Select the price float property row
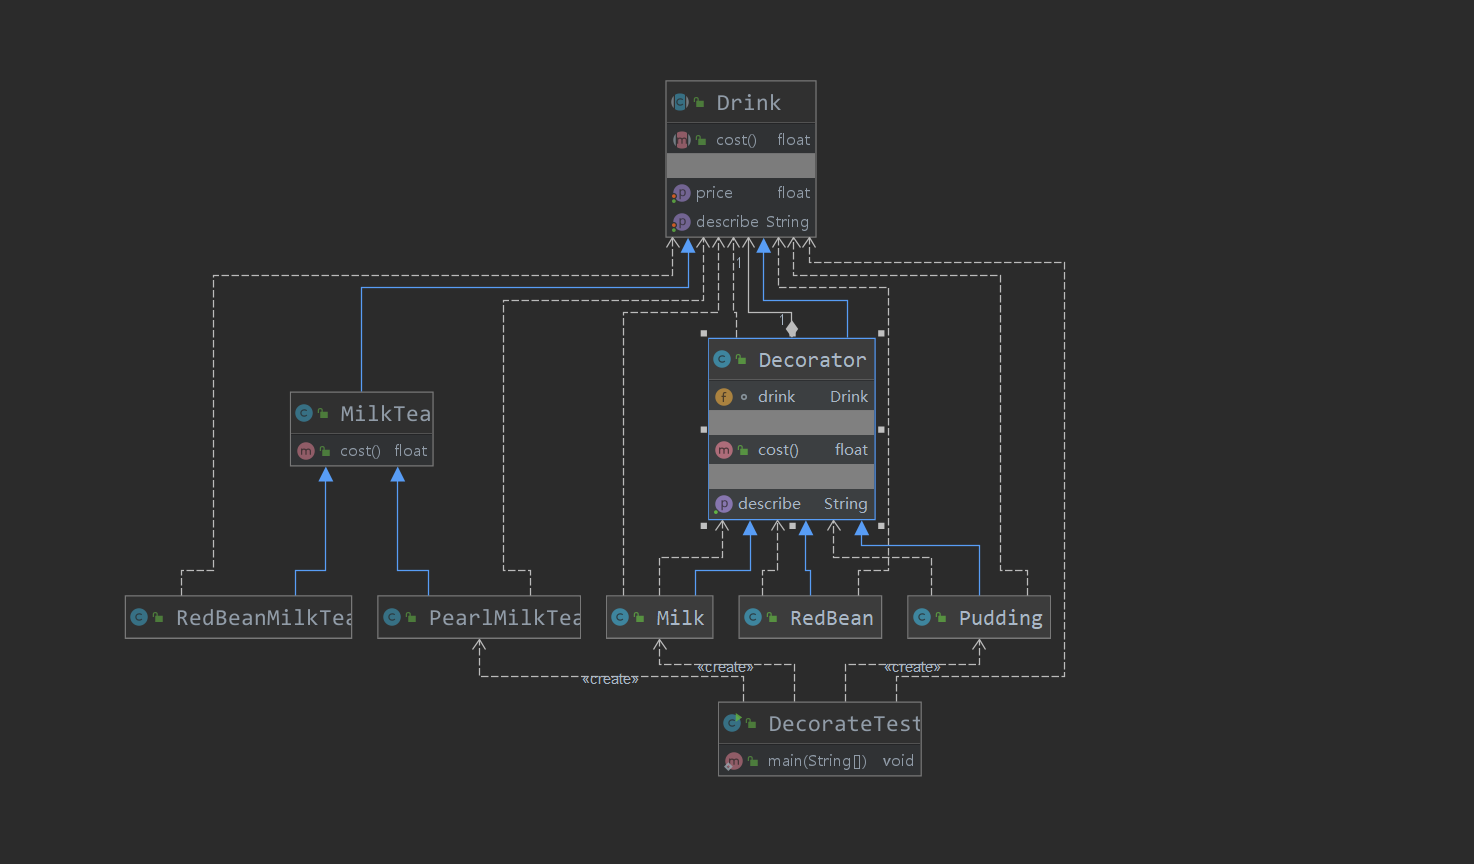The height and width of the screenshot is (864, 1474). [741, 193]
